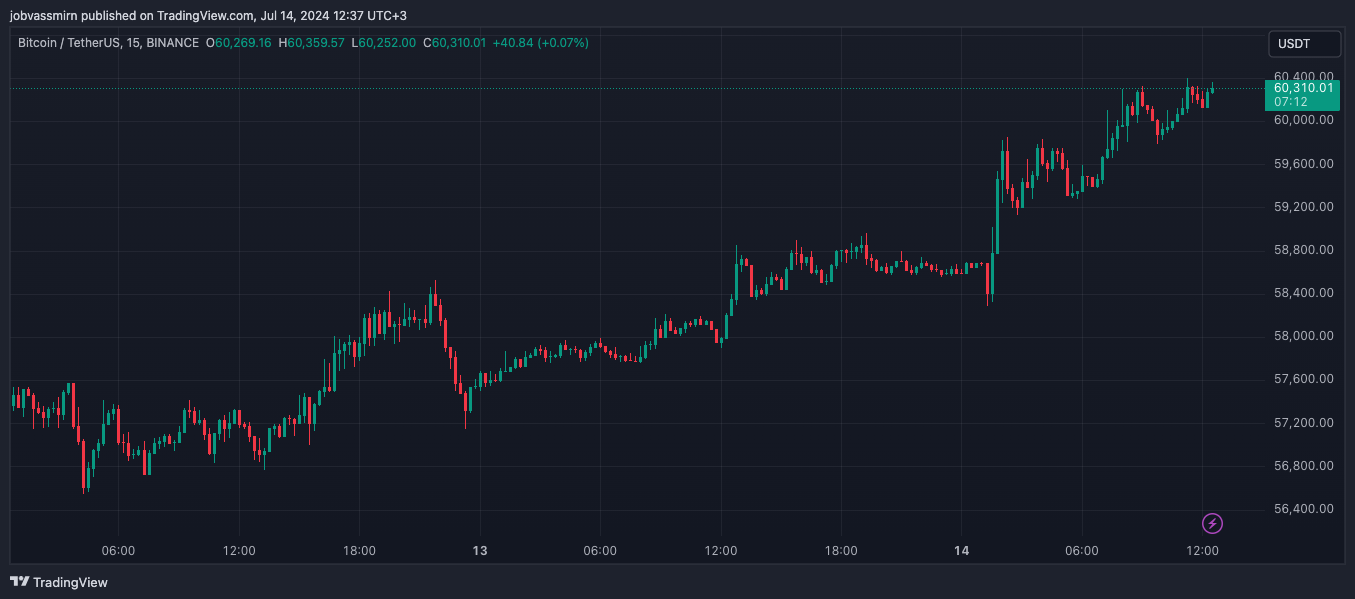
Task: Open the USDT currency dropdown
Action: click(x=1303, y=44)
